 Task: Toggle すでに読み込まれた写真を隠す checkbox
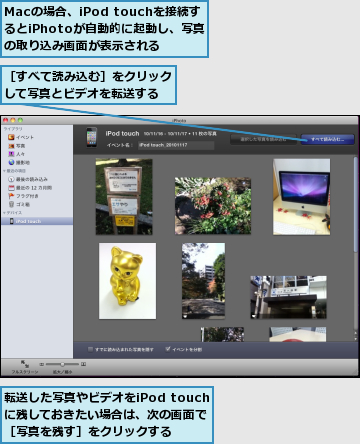(90, 349)
